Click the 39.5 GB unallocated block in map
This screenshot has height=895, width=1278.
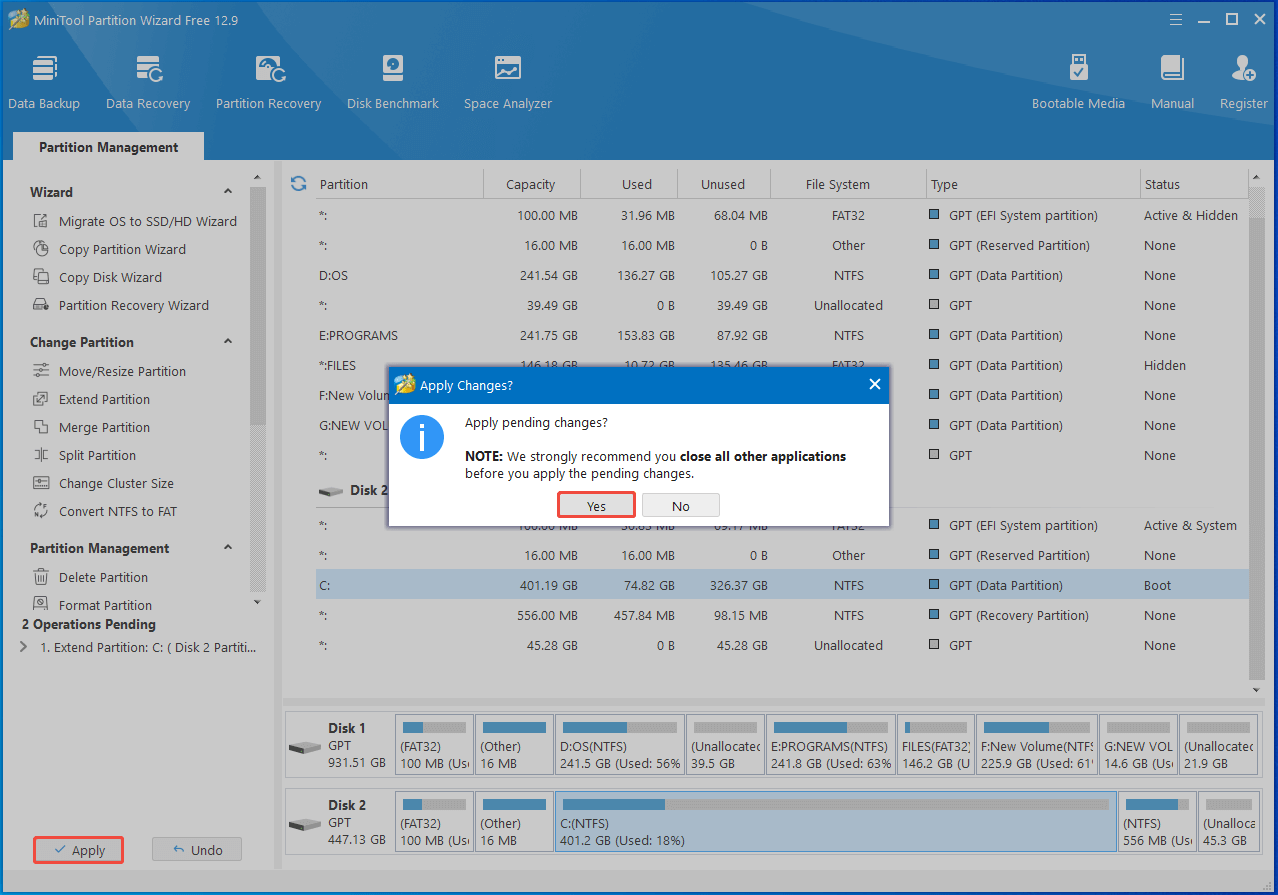tap(726, 744)
